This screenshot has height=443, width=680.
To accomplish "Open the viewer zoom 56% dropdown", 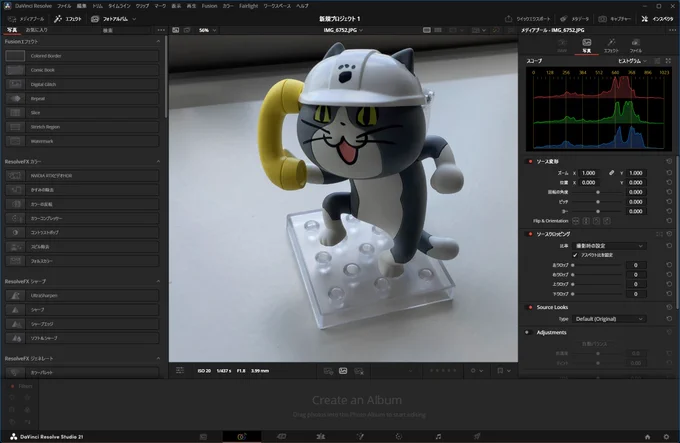I will 208,30.
